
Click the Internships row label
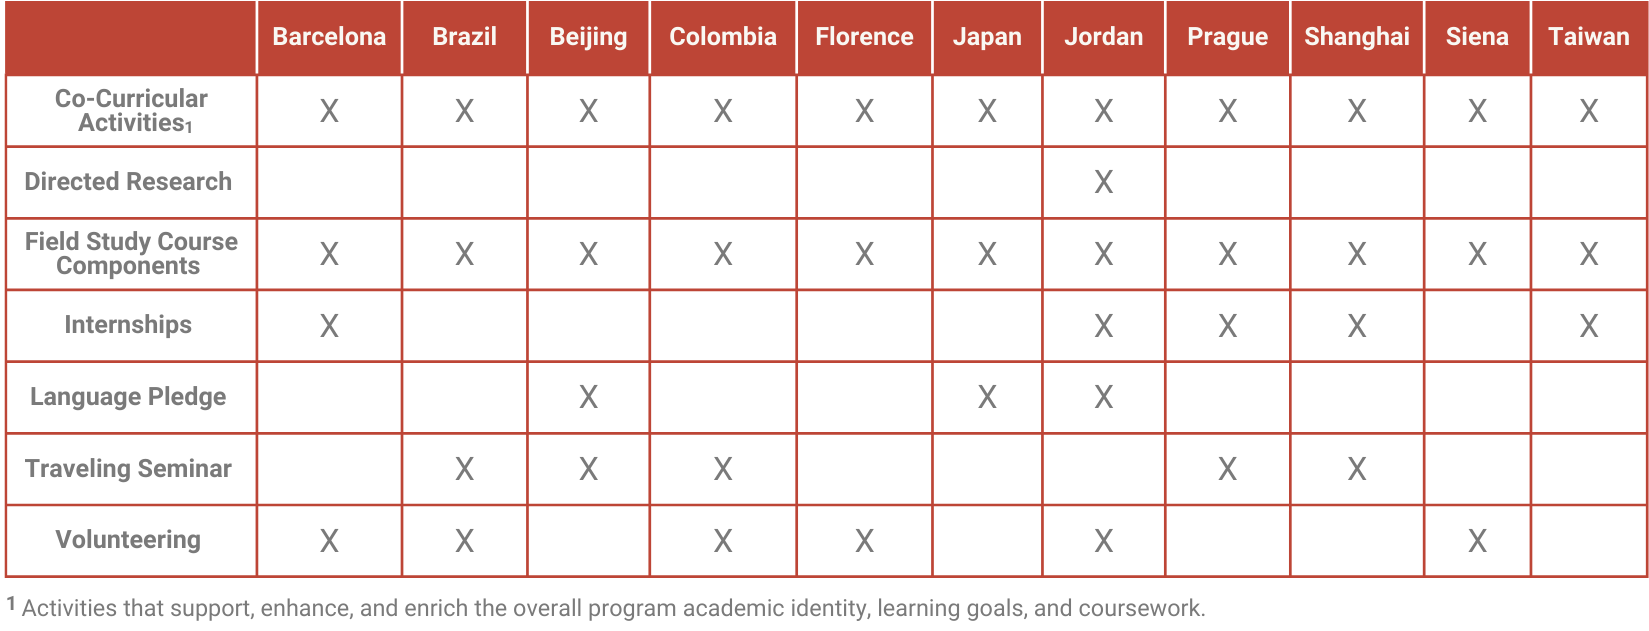pos(128,325)
